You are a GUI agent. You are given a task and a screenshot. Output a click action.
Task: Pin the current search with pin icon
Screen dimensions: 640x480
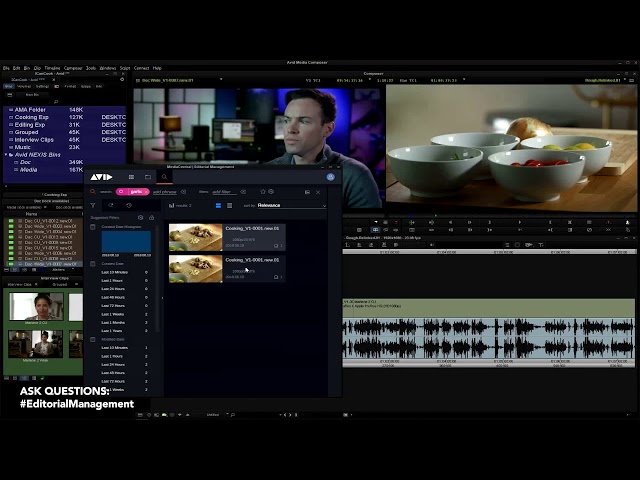[111, 205]
